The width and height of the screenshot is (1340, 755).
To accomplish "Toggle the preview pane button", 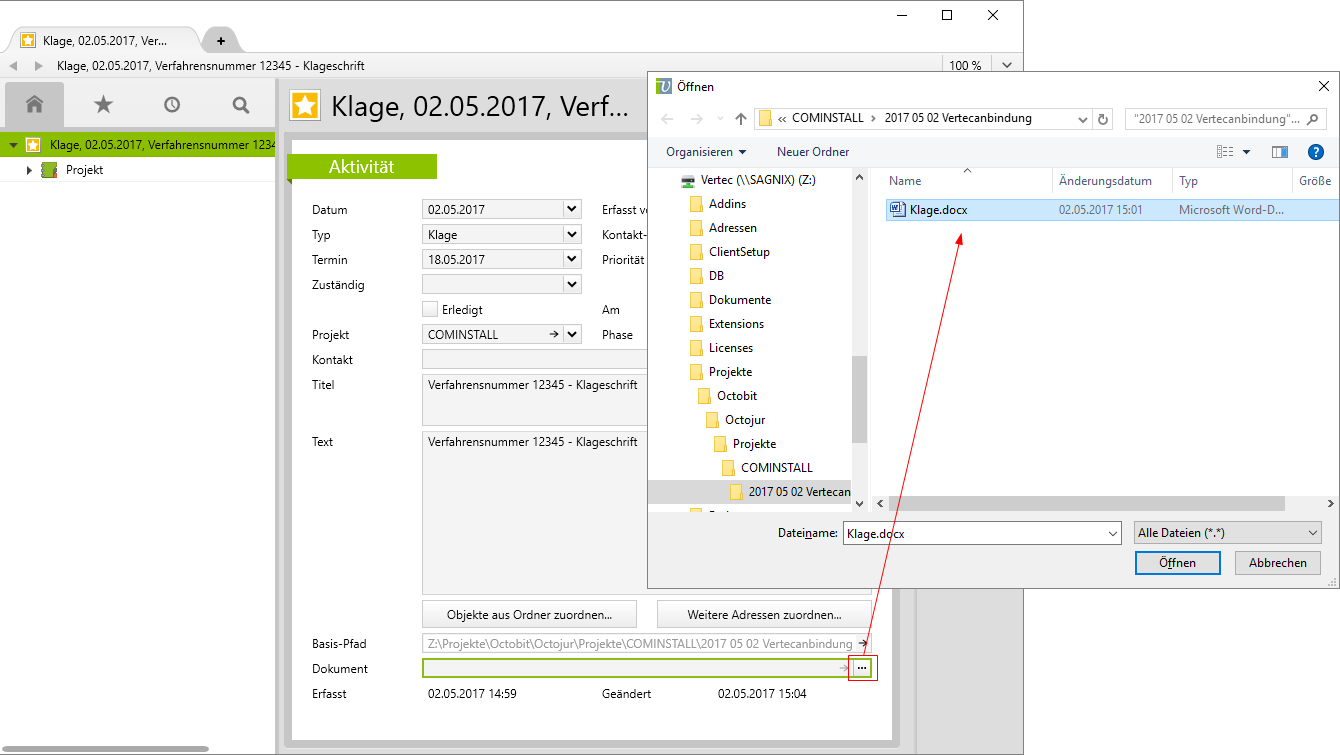I will click(x=1279, y=152).
